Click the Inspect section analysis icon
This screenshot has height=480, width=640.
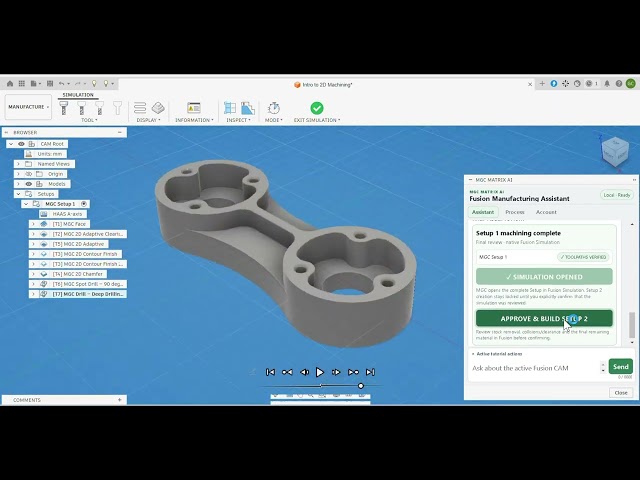pyautogui.click(x=230, y=108)
